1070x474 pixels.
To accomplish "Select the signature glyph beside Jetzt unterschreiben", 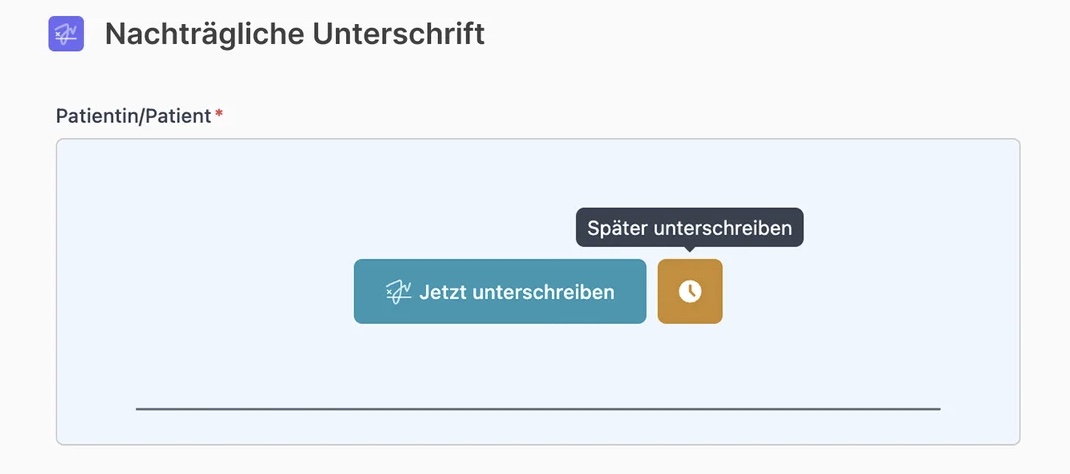I will [398, 292].
